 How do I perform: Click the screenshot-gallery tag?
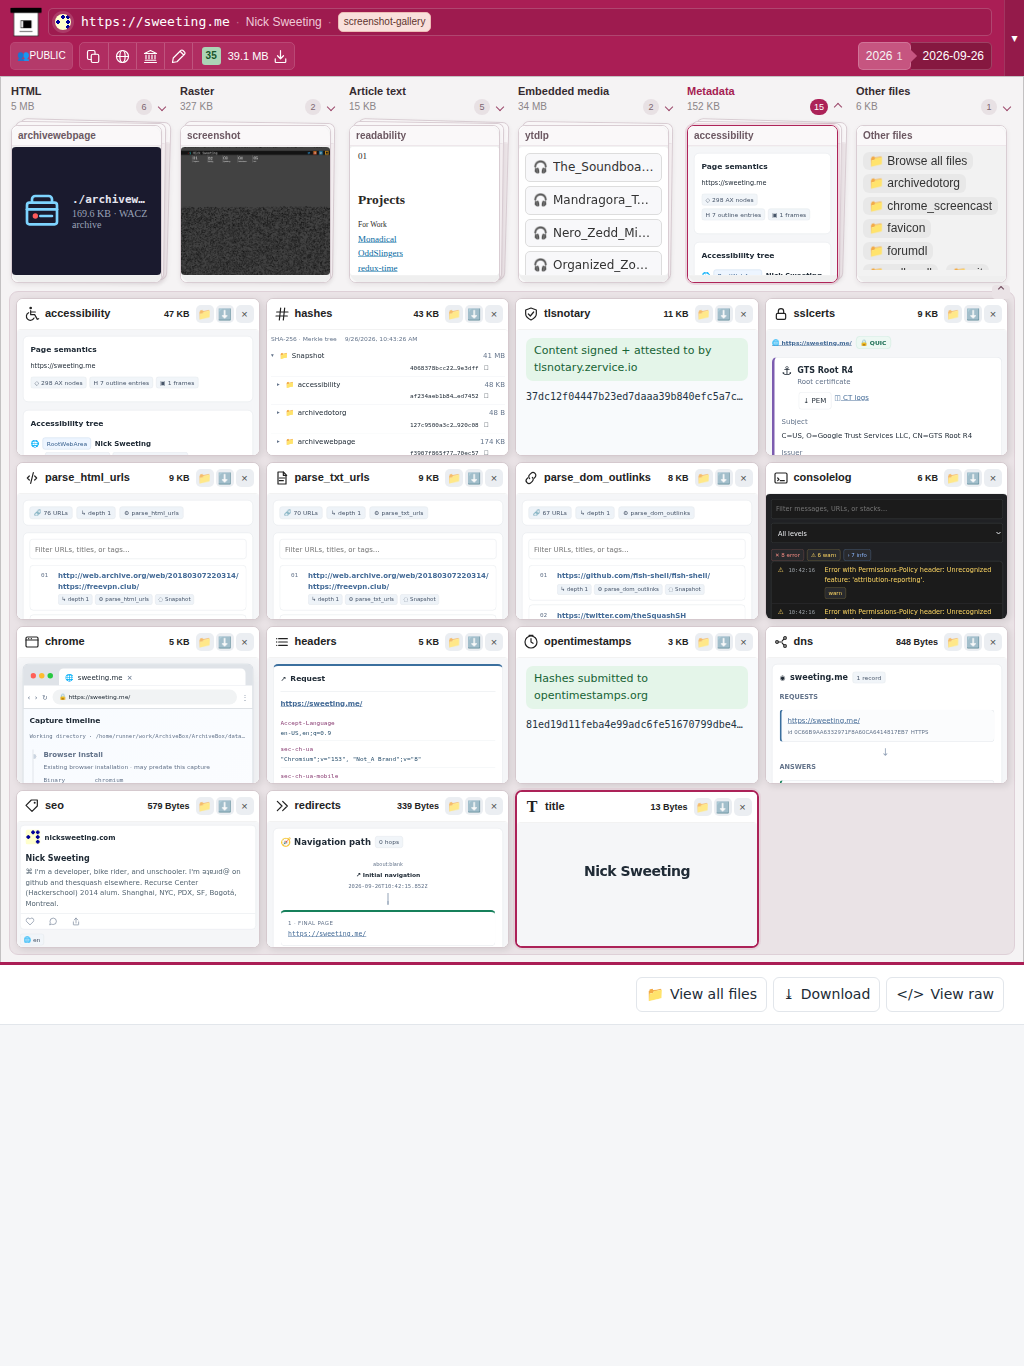coord(384,22)
